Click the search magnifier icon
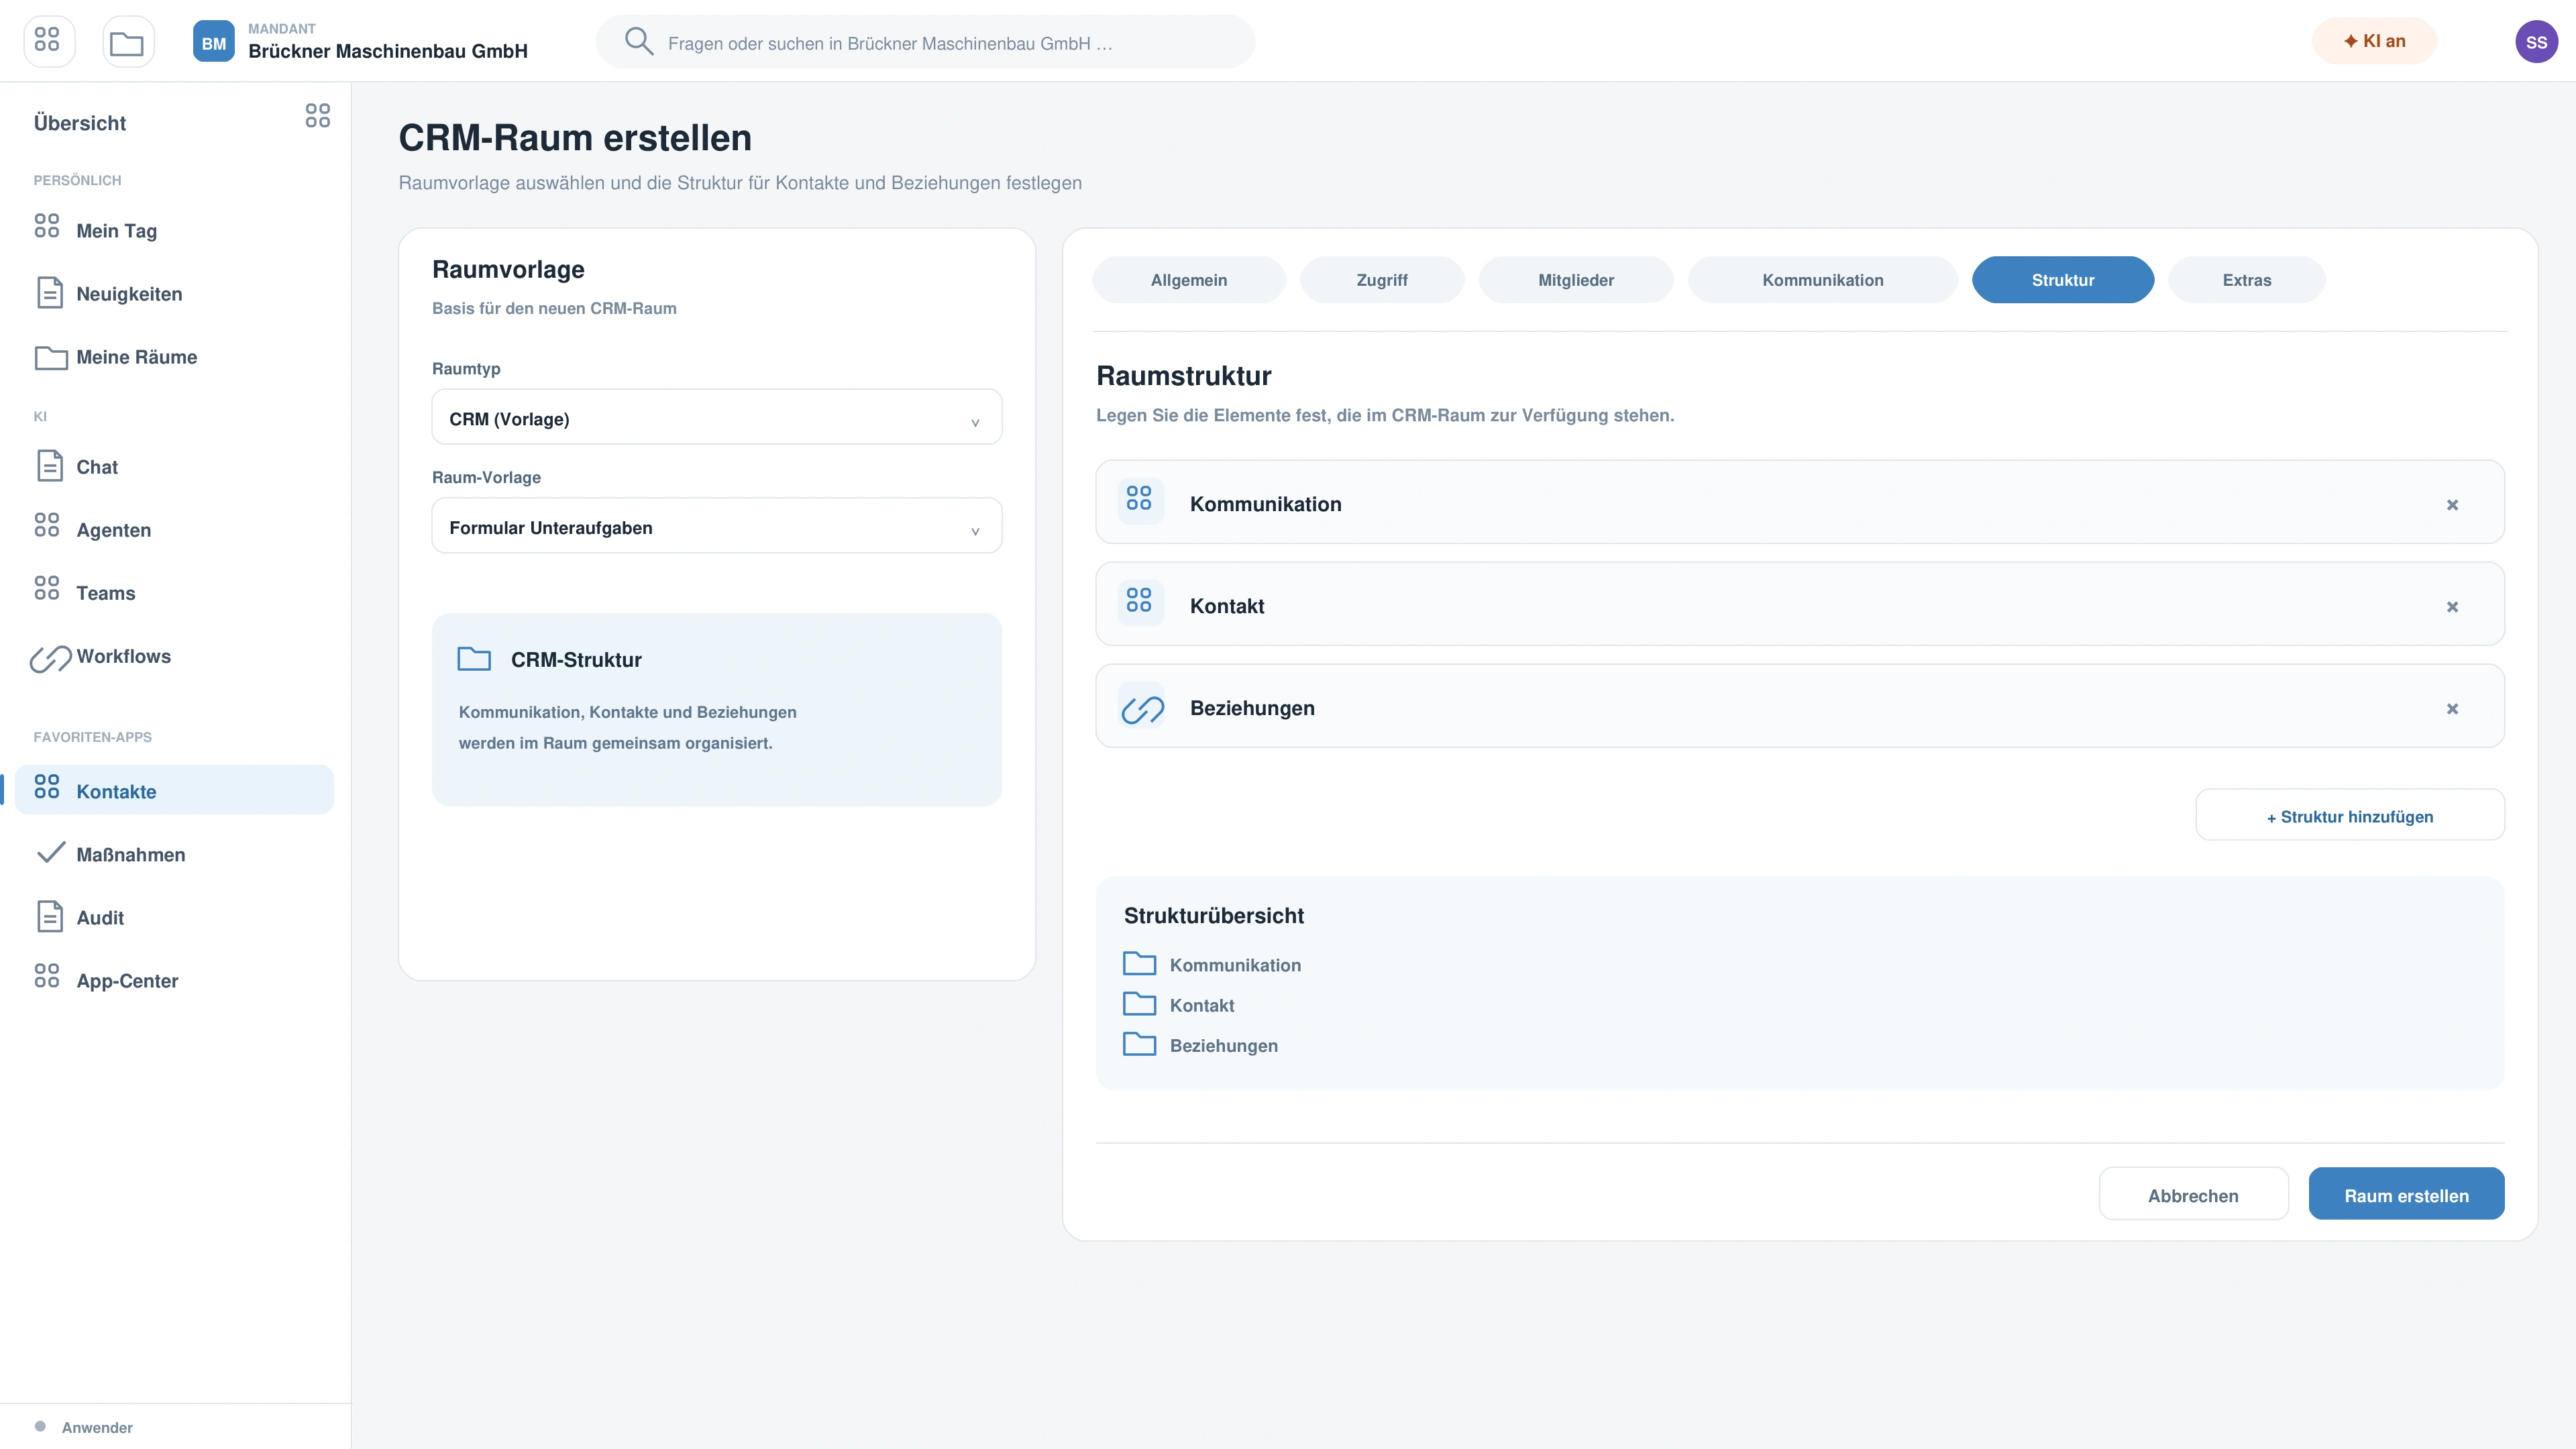The image size is (2576, 1449). point(639,41)
